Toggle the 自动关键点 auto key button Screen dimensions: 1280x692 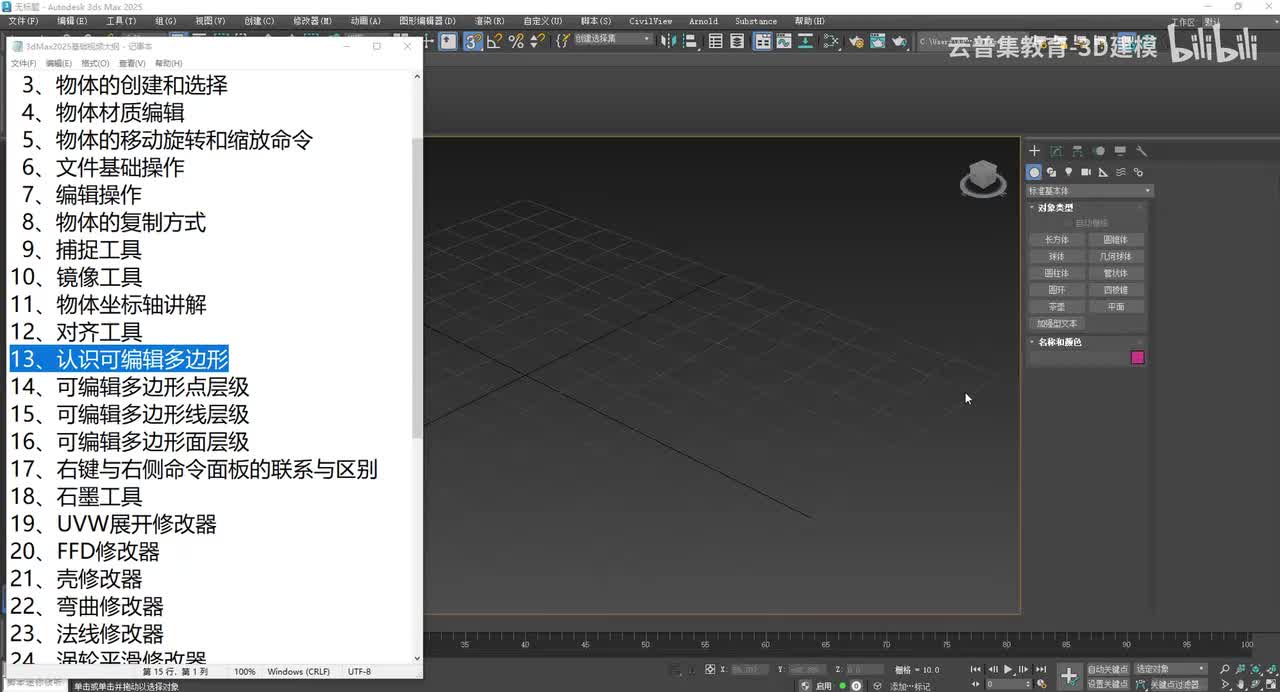[1108, 669]
